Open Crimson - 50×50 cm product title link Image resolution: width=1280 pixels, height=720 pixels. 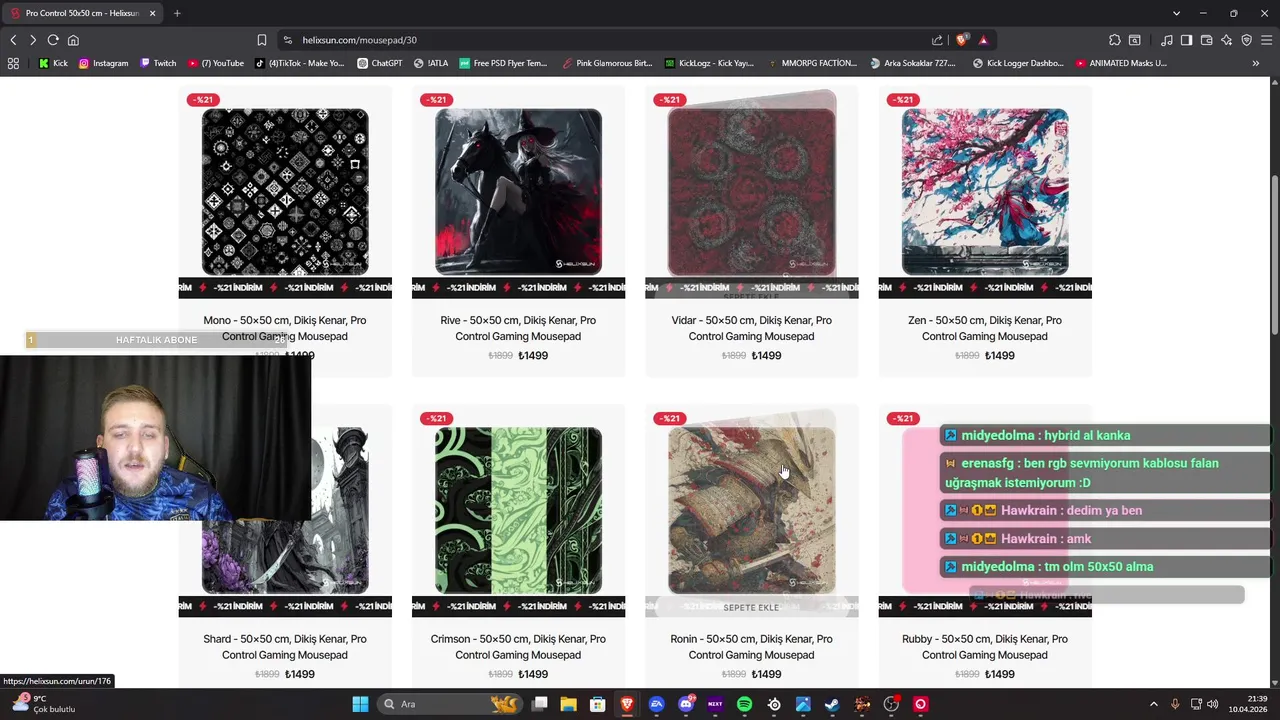(x=518, y=647)
